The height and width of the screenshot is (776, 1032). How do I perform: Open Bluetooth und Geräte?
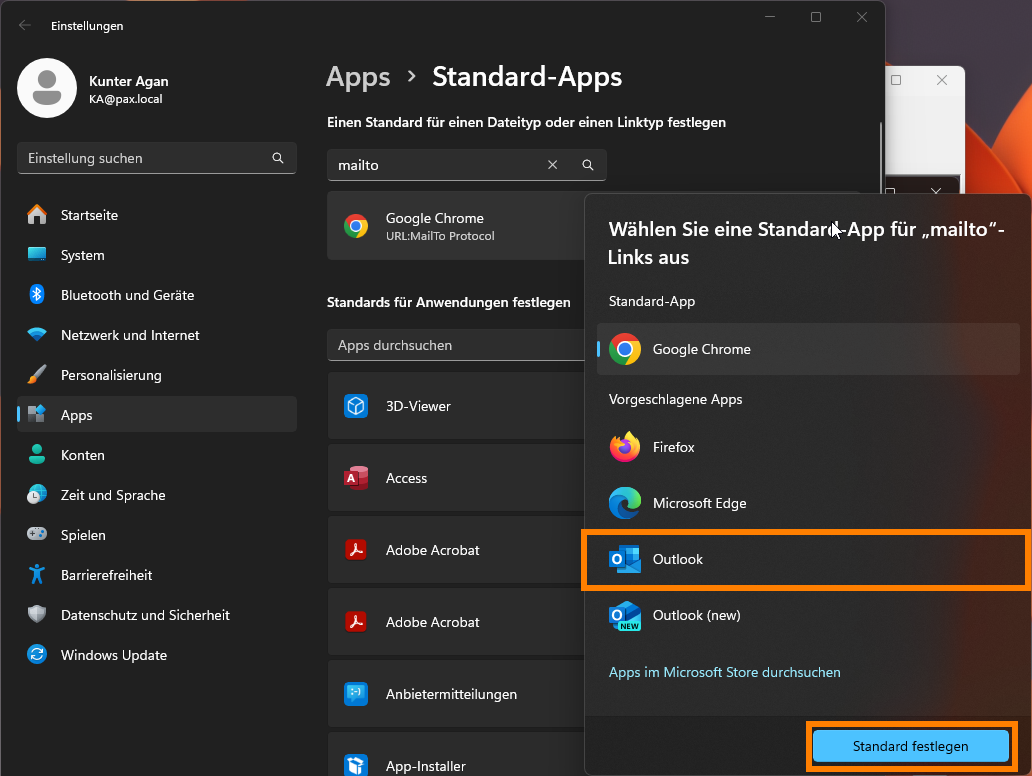[157, 295]
